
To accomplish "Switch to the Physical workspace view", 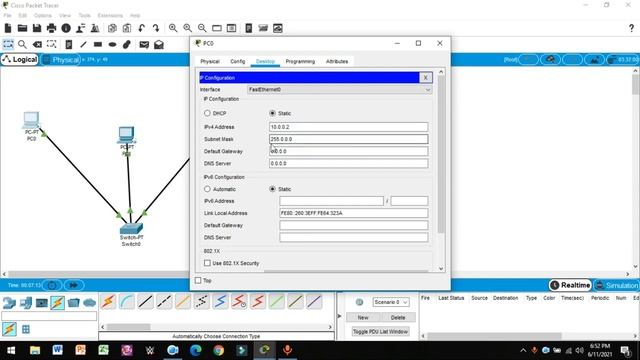I will pos(60,60).
